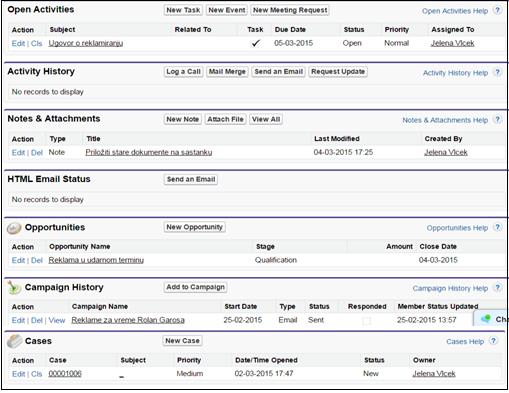Open the Reklama u udarnom terminu opportunity
The height and width of the screenshot is (393, 509).
[96, 260]
